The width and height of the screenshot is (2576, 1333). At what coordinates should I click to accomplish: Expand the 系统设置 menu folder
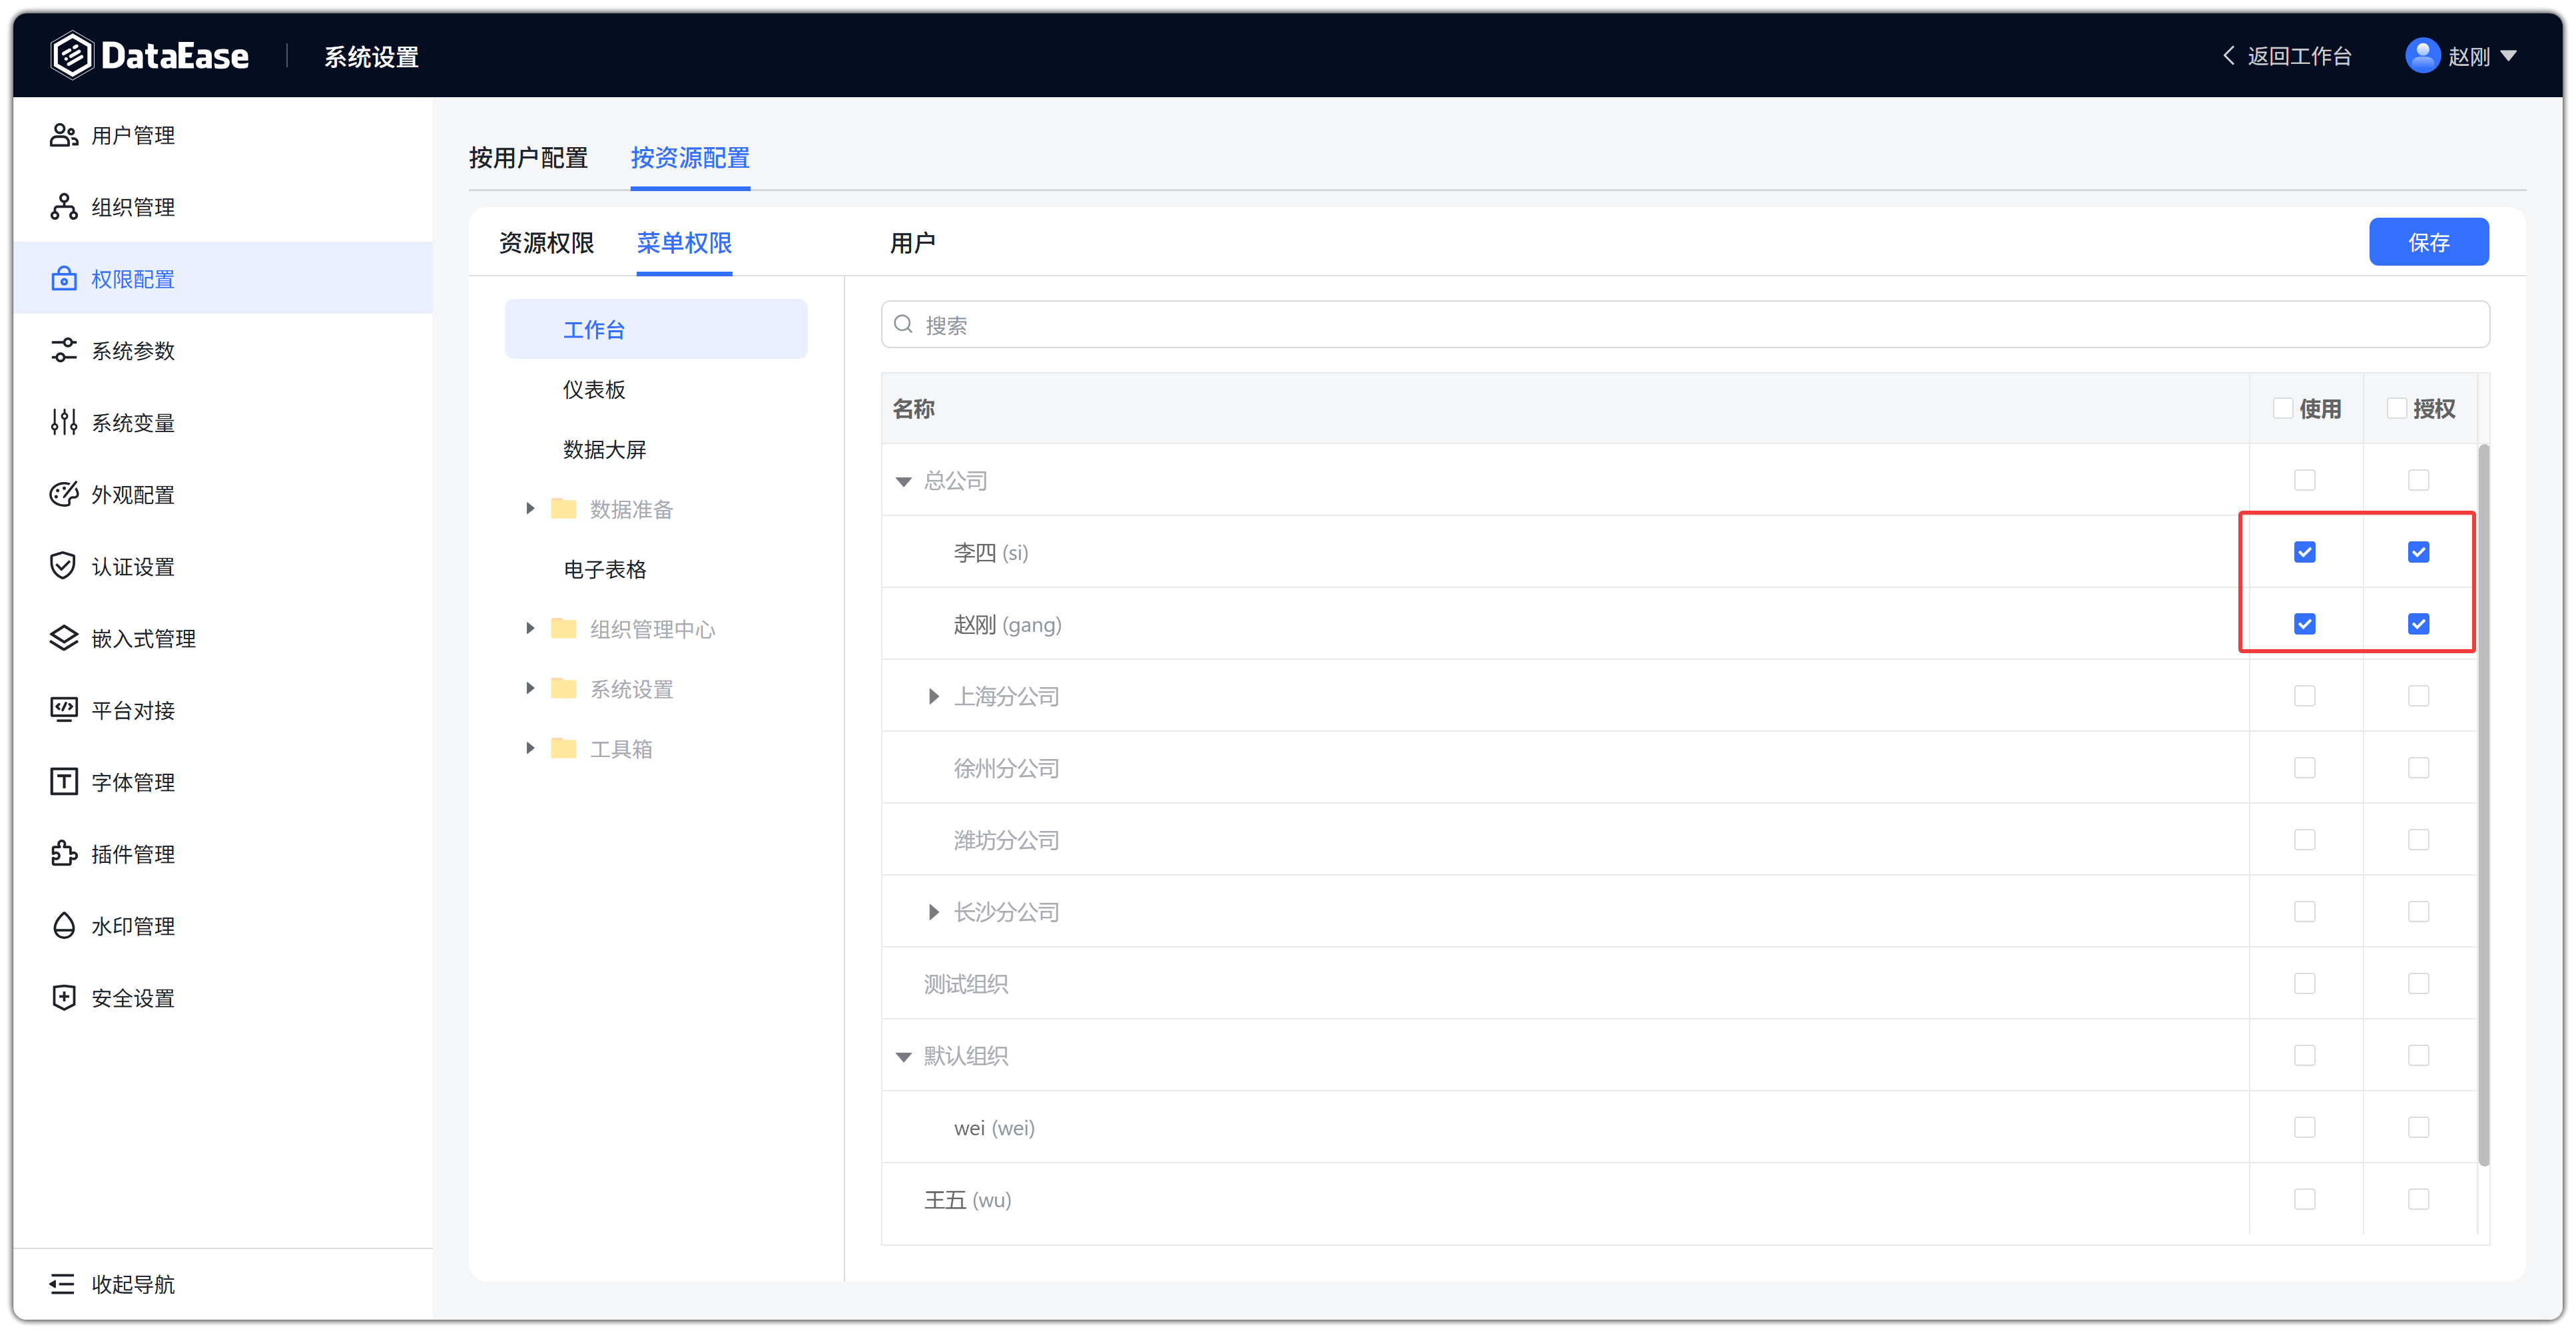(x=530, y=689)
